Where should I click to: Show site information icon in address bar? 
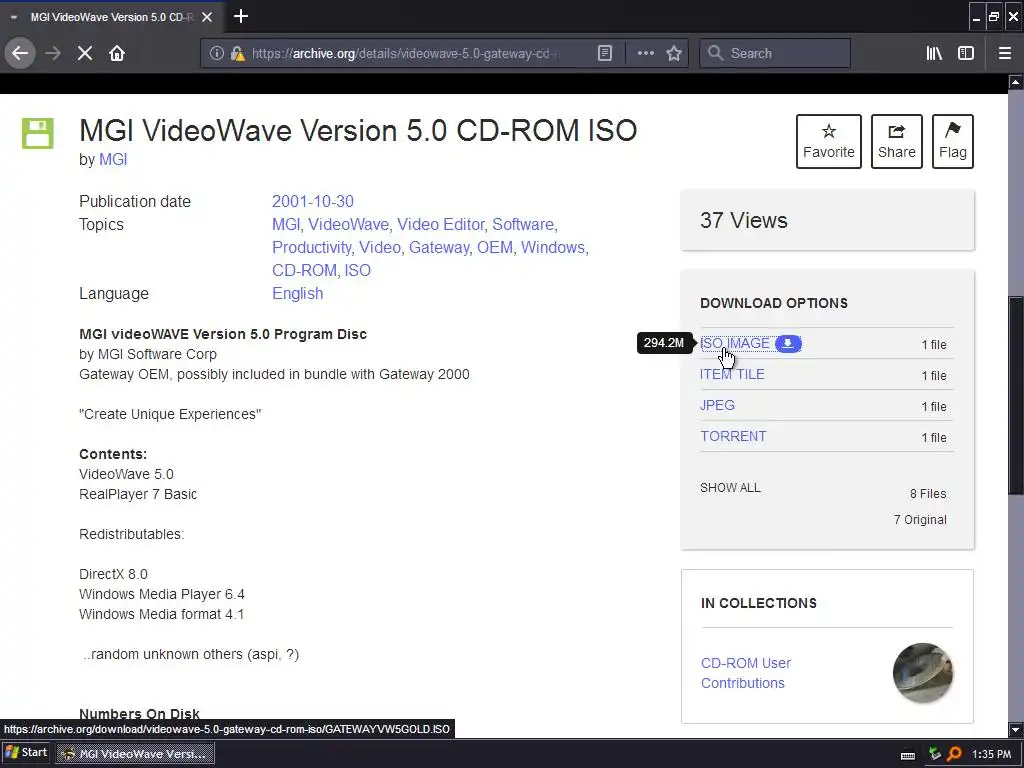pos(216,54)
